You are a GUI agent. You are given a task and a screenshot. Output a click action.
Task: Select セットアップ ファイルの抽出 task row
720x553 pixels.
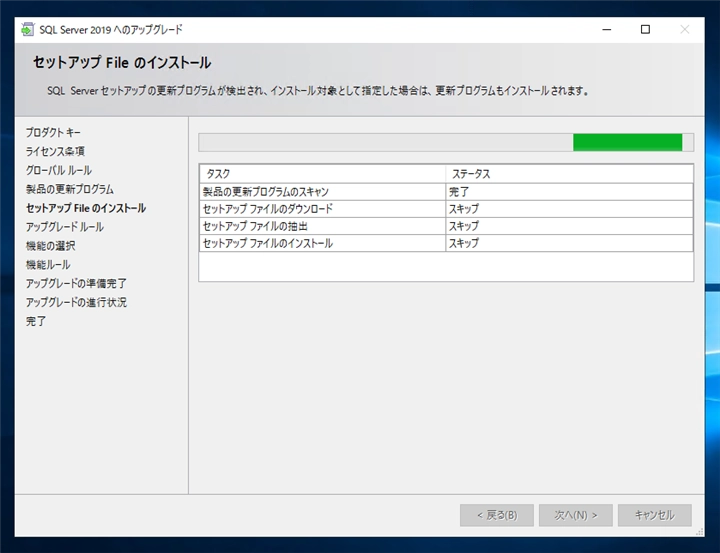tap(446, 226)
